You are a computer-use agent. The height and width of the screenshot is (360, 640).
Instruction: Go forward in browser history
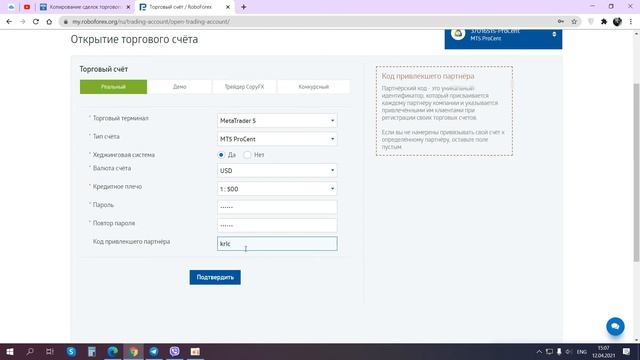click(22, 22)
